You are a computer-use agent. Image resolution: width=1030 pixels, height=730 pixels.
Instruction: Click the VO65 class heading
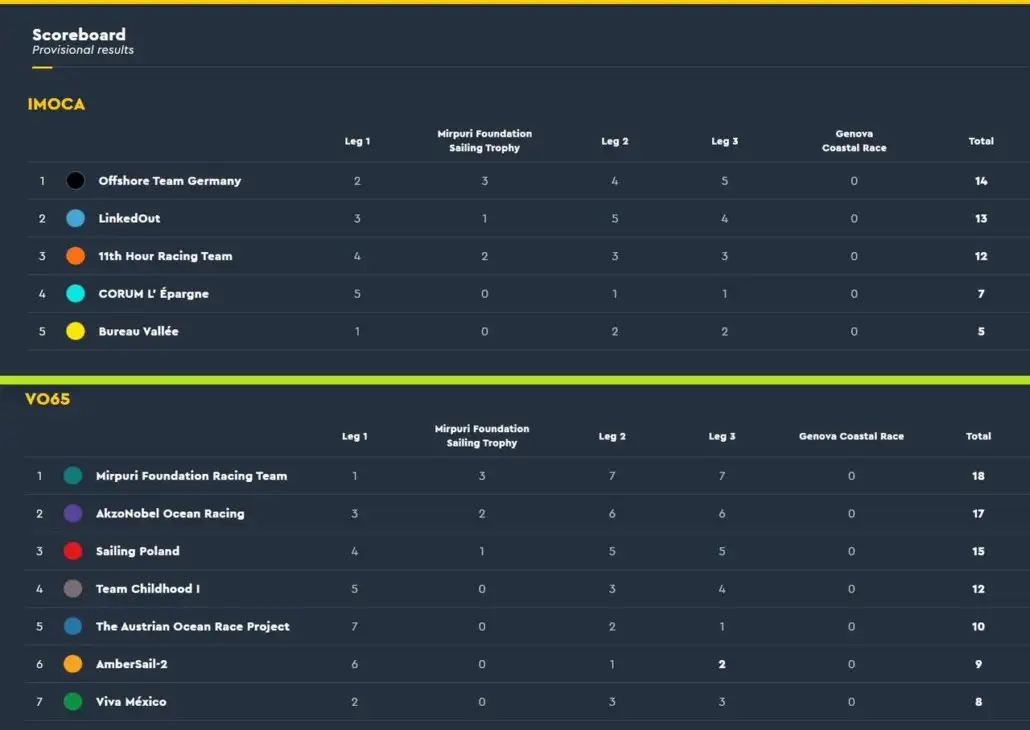[47, 399]
